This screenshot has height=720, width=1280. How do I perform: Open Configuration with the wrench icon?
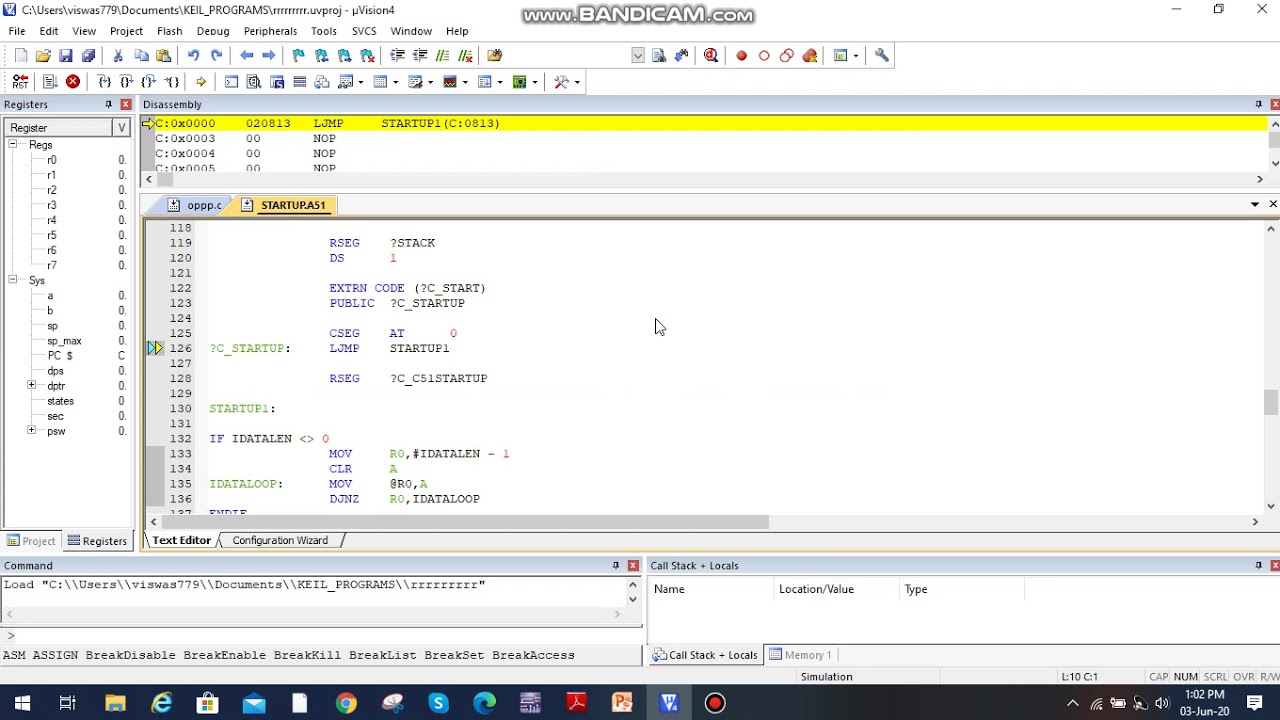[x=882, y=56]
